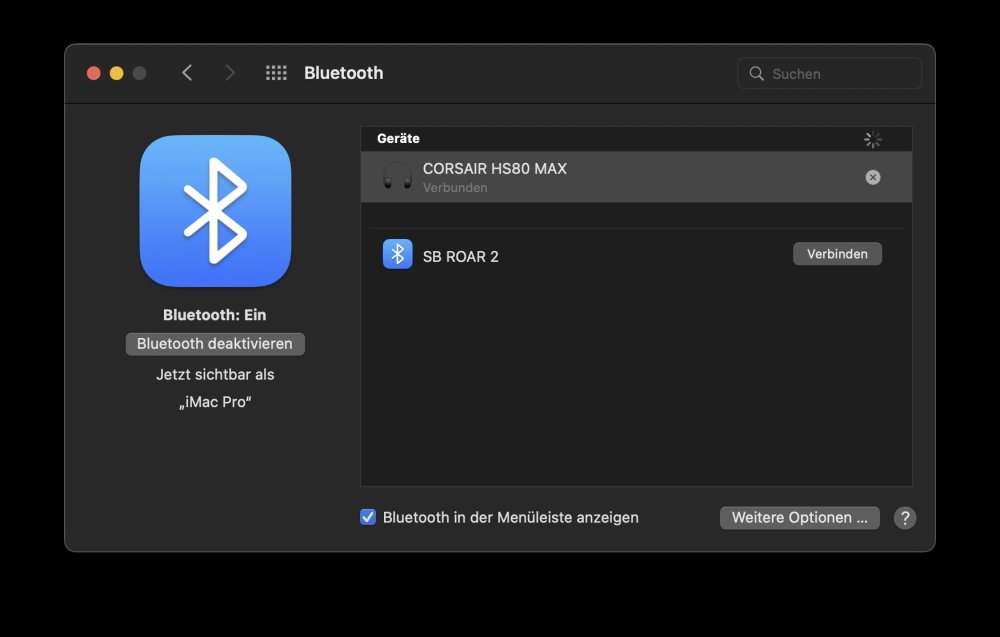Viewport: 1000px width, 637px height.
Task: Go back with the left chevron
Action: click(x=187, y=73)
